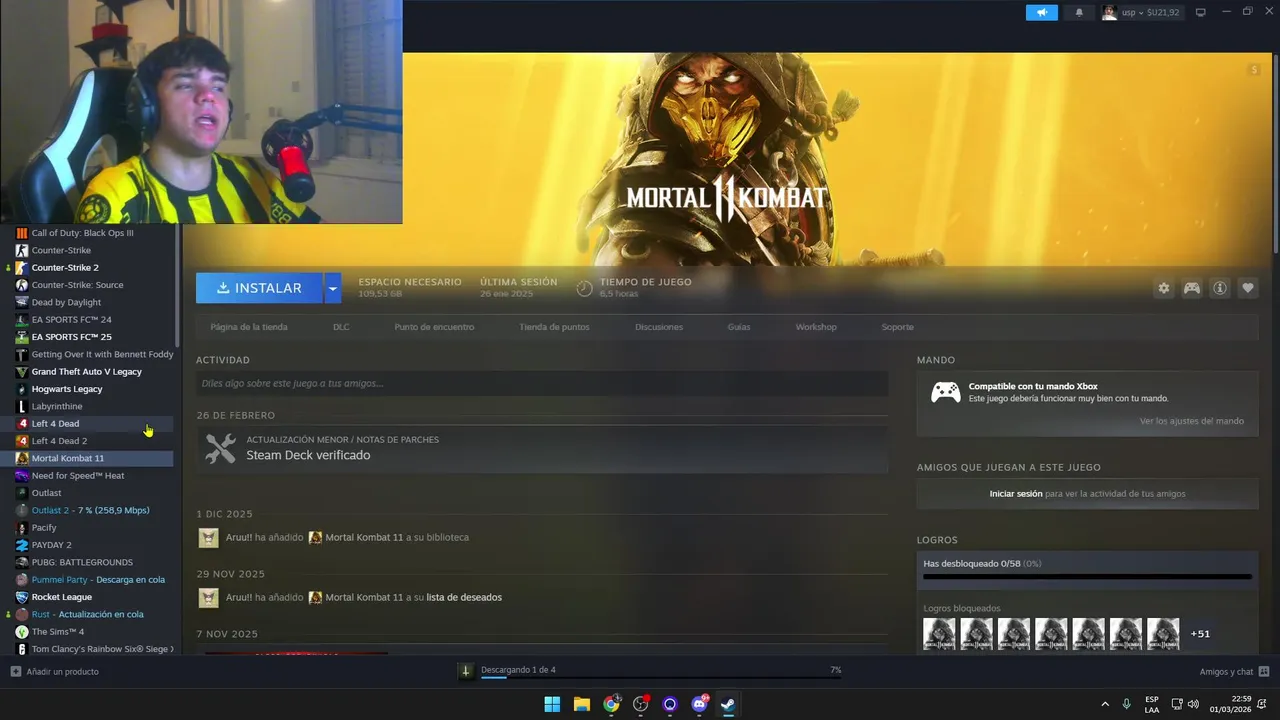Select Pacify in the library list

(44, 528)
